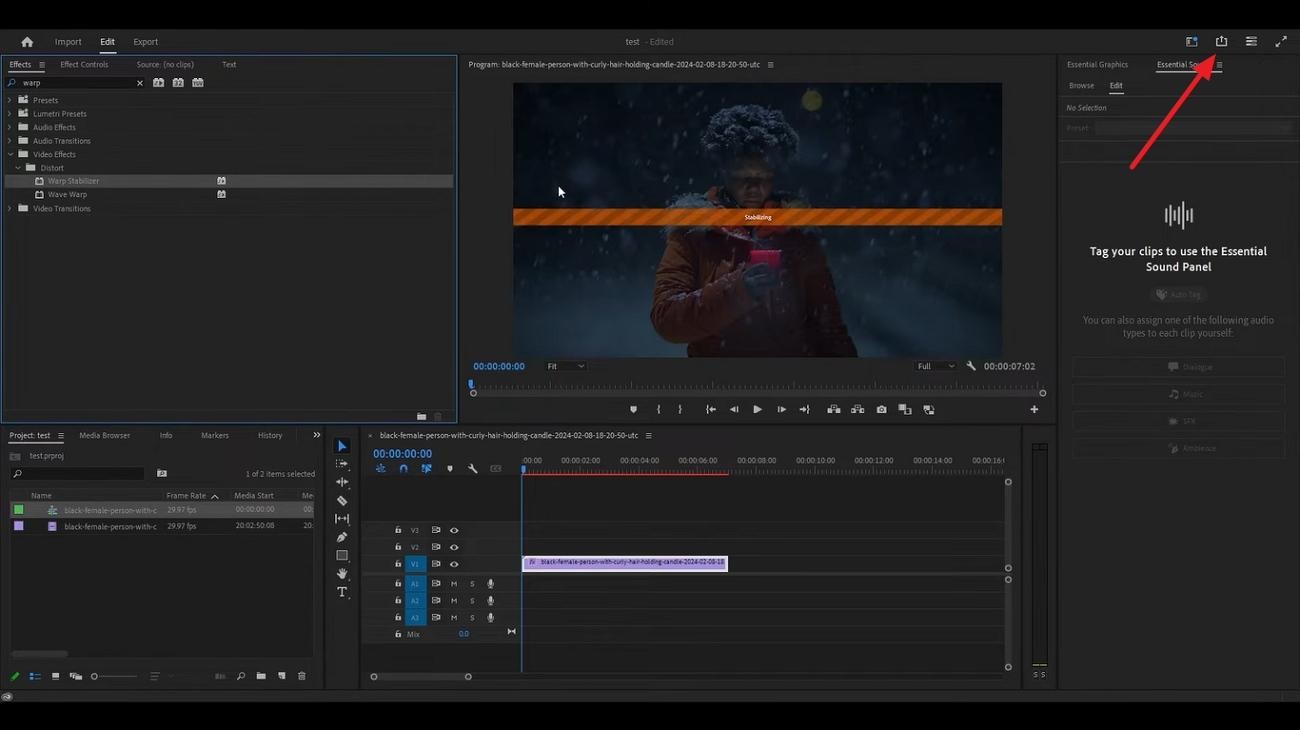This screenshot has width=1300, height=730.
Task: Click the violet label swatch of second item
Action: pos(18,526)
